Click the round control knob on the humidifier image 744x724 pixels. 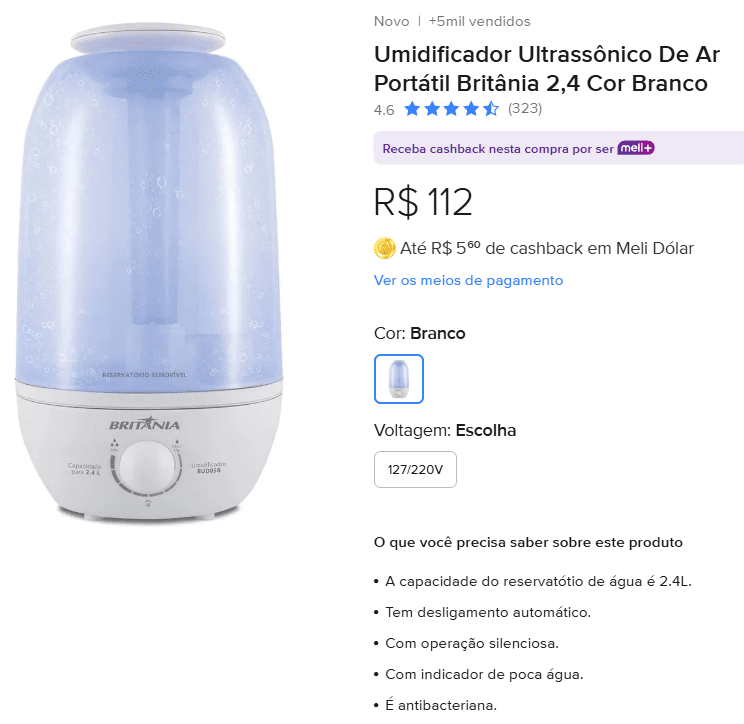click(147, 468)
